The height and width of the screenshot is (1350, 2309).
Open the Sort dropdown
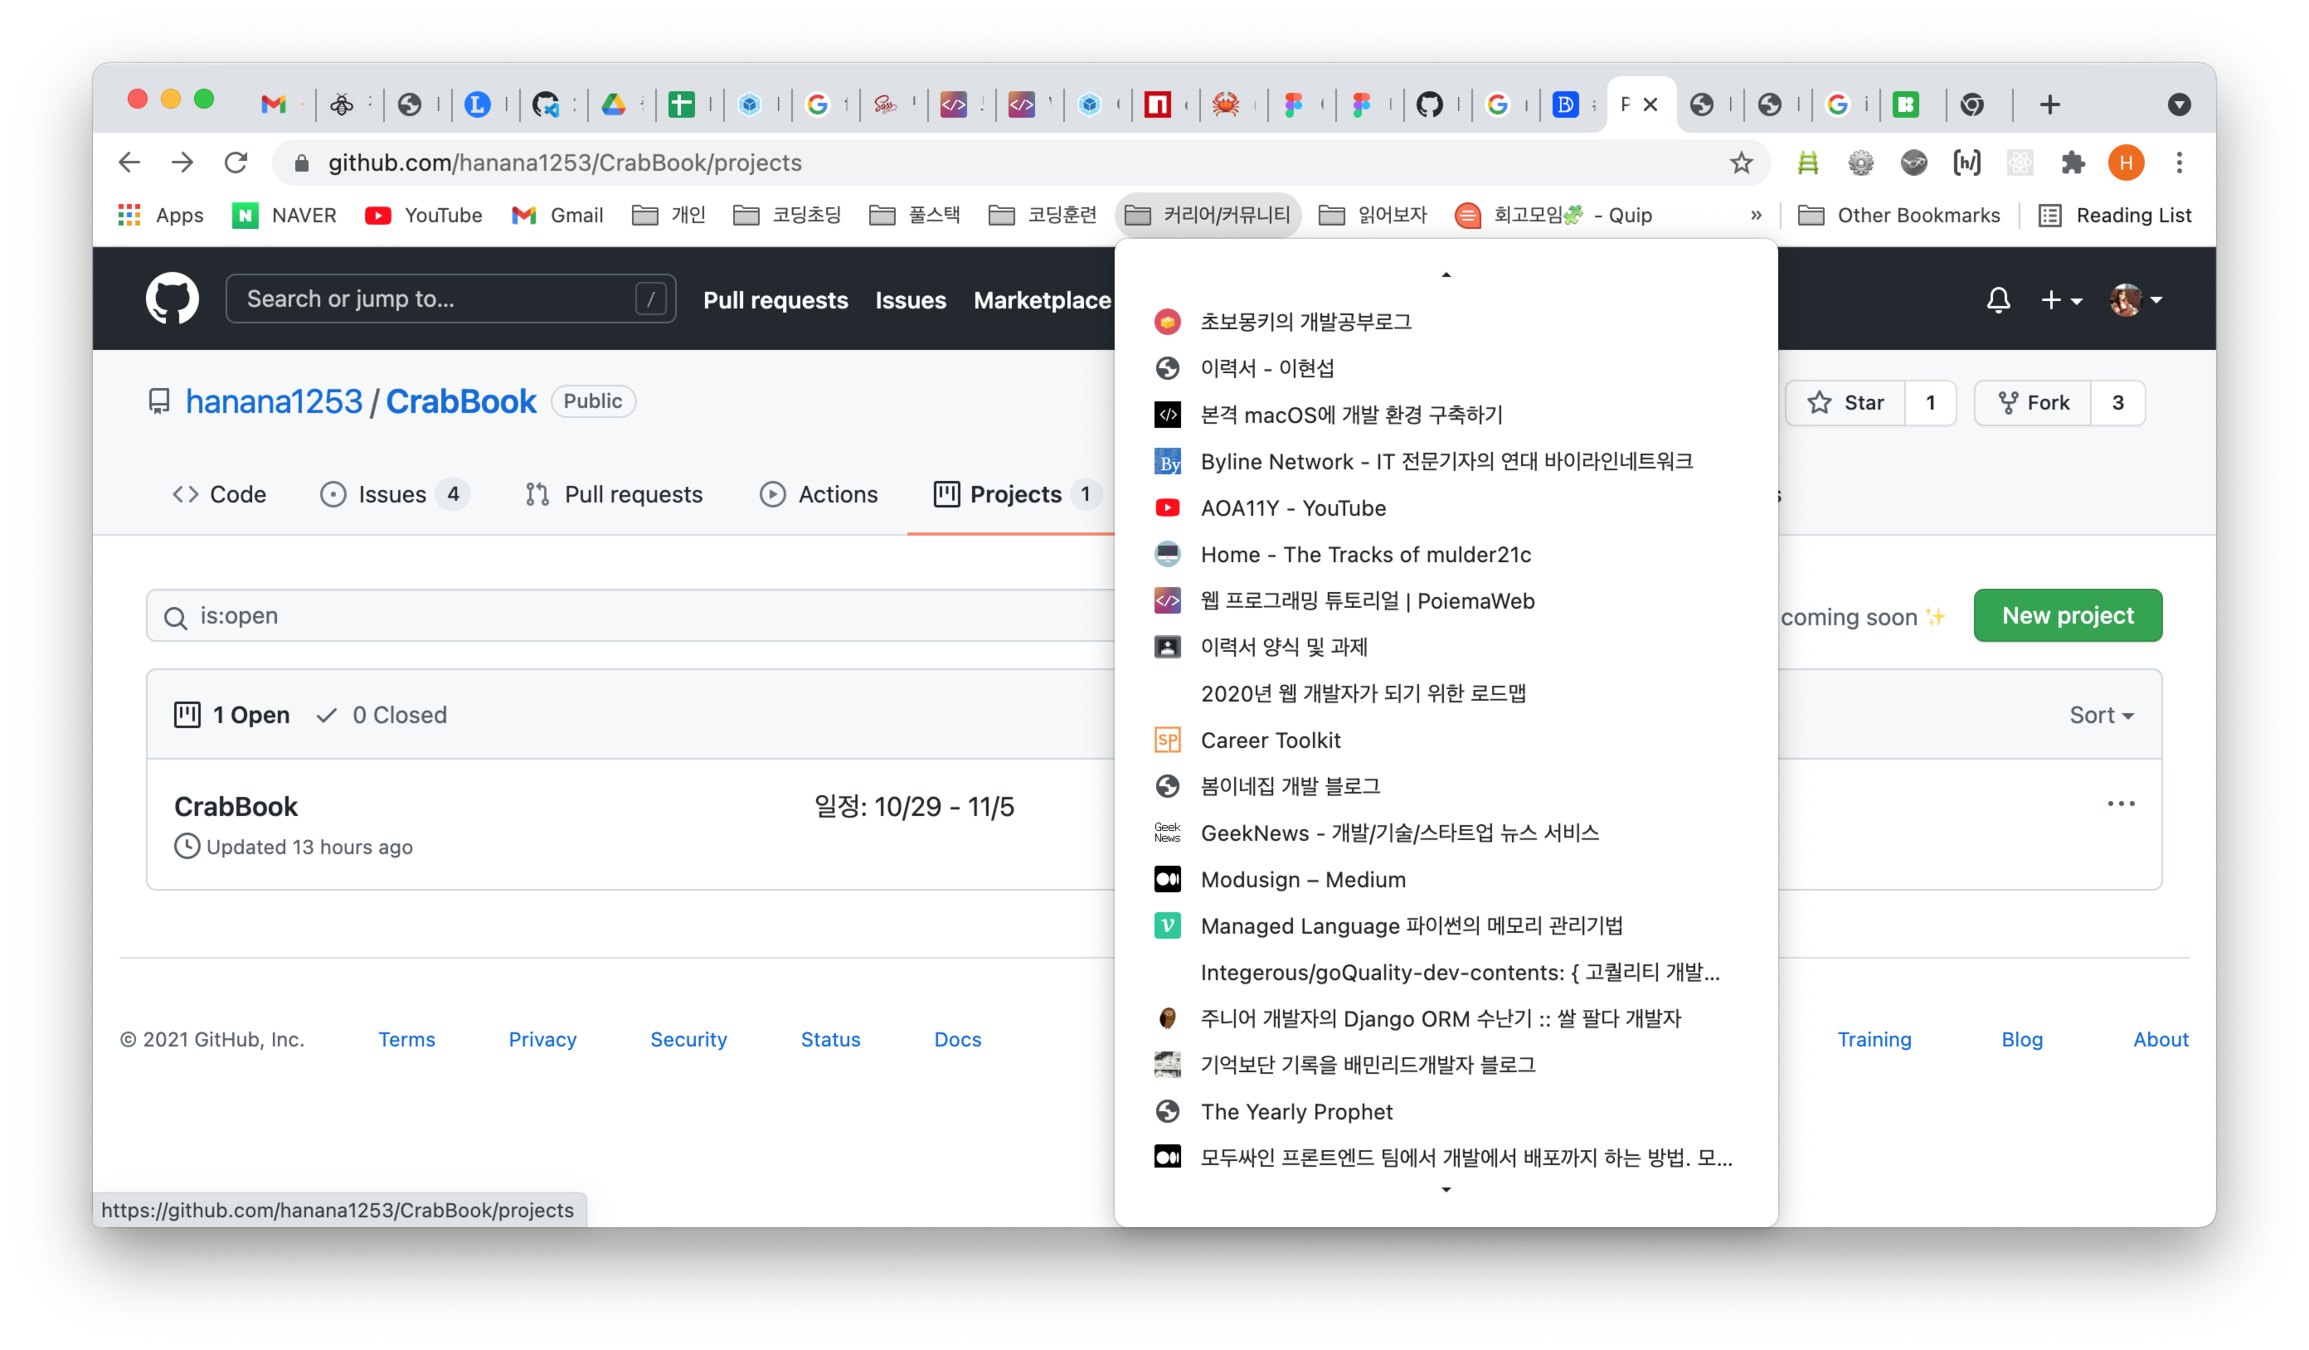click(x=2101, y=715)
